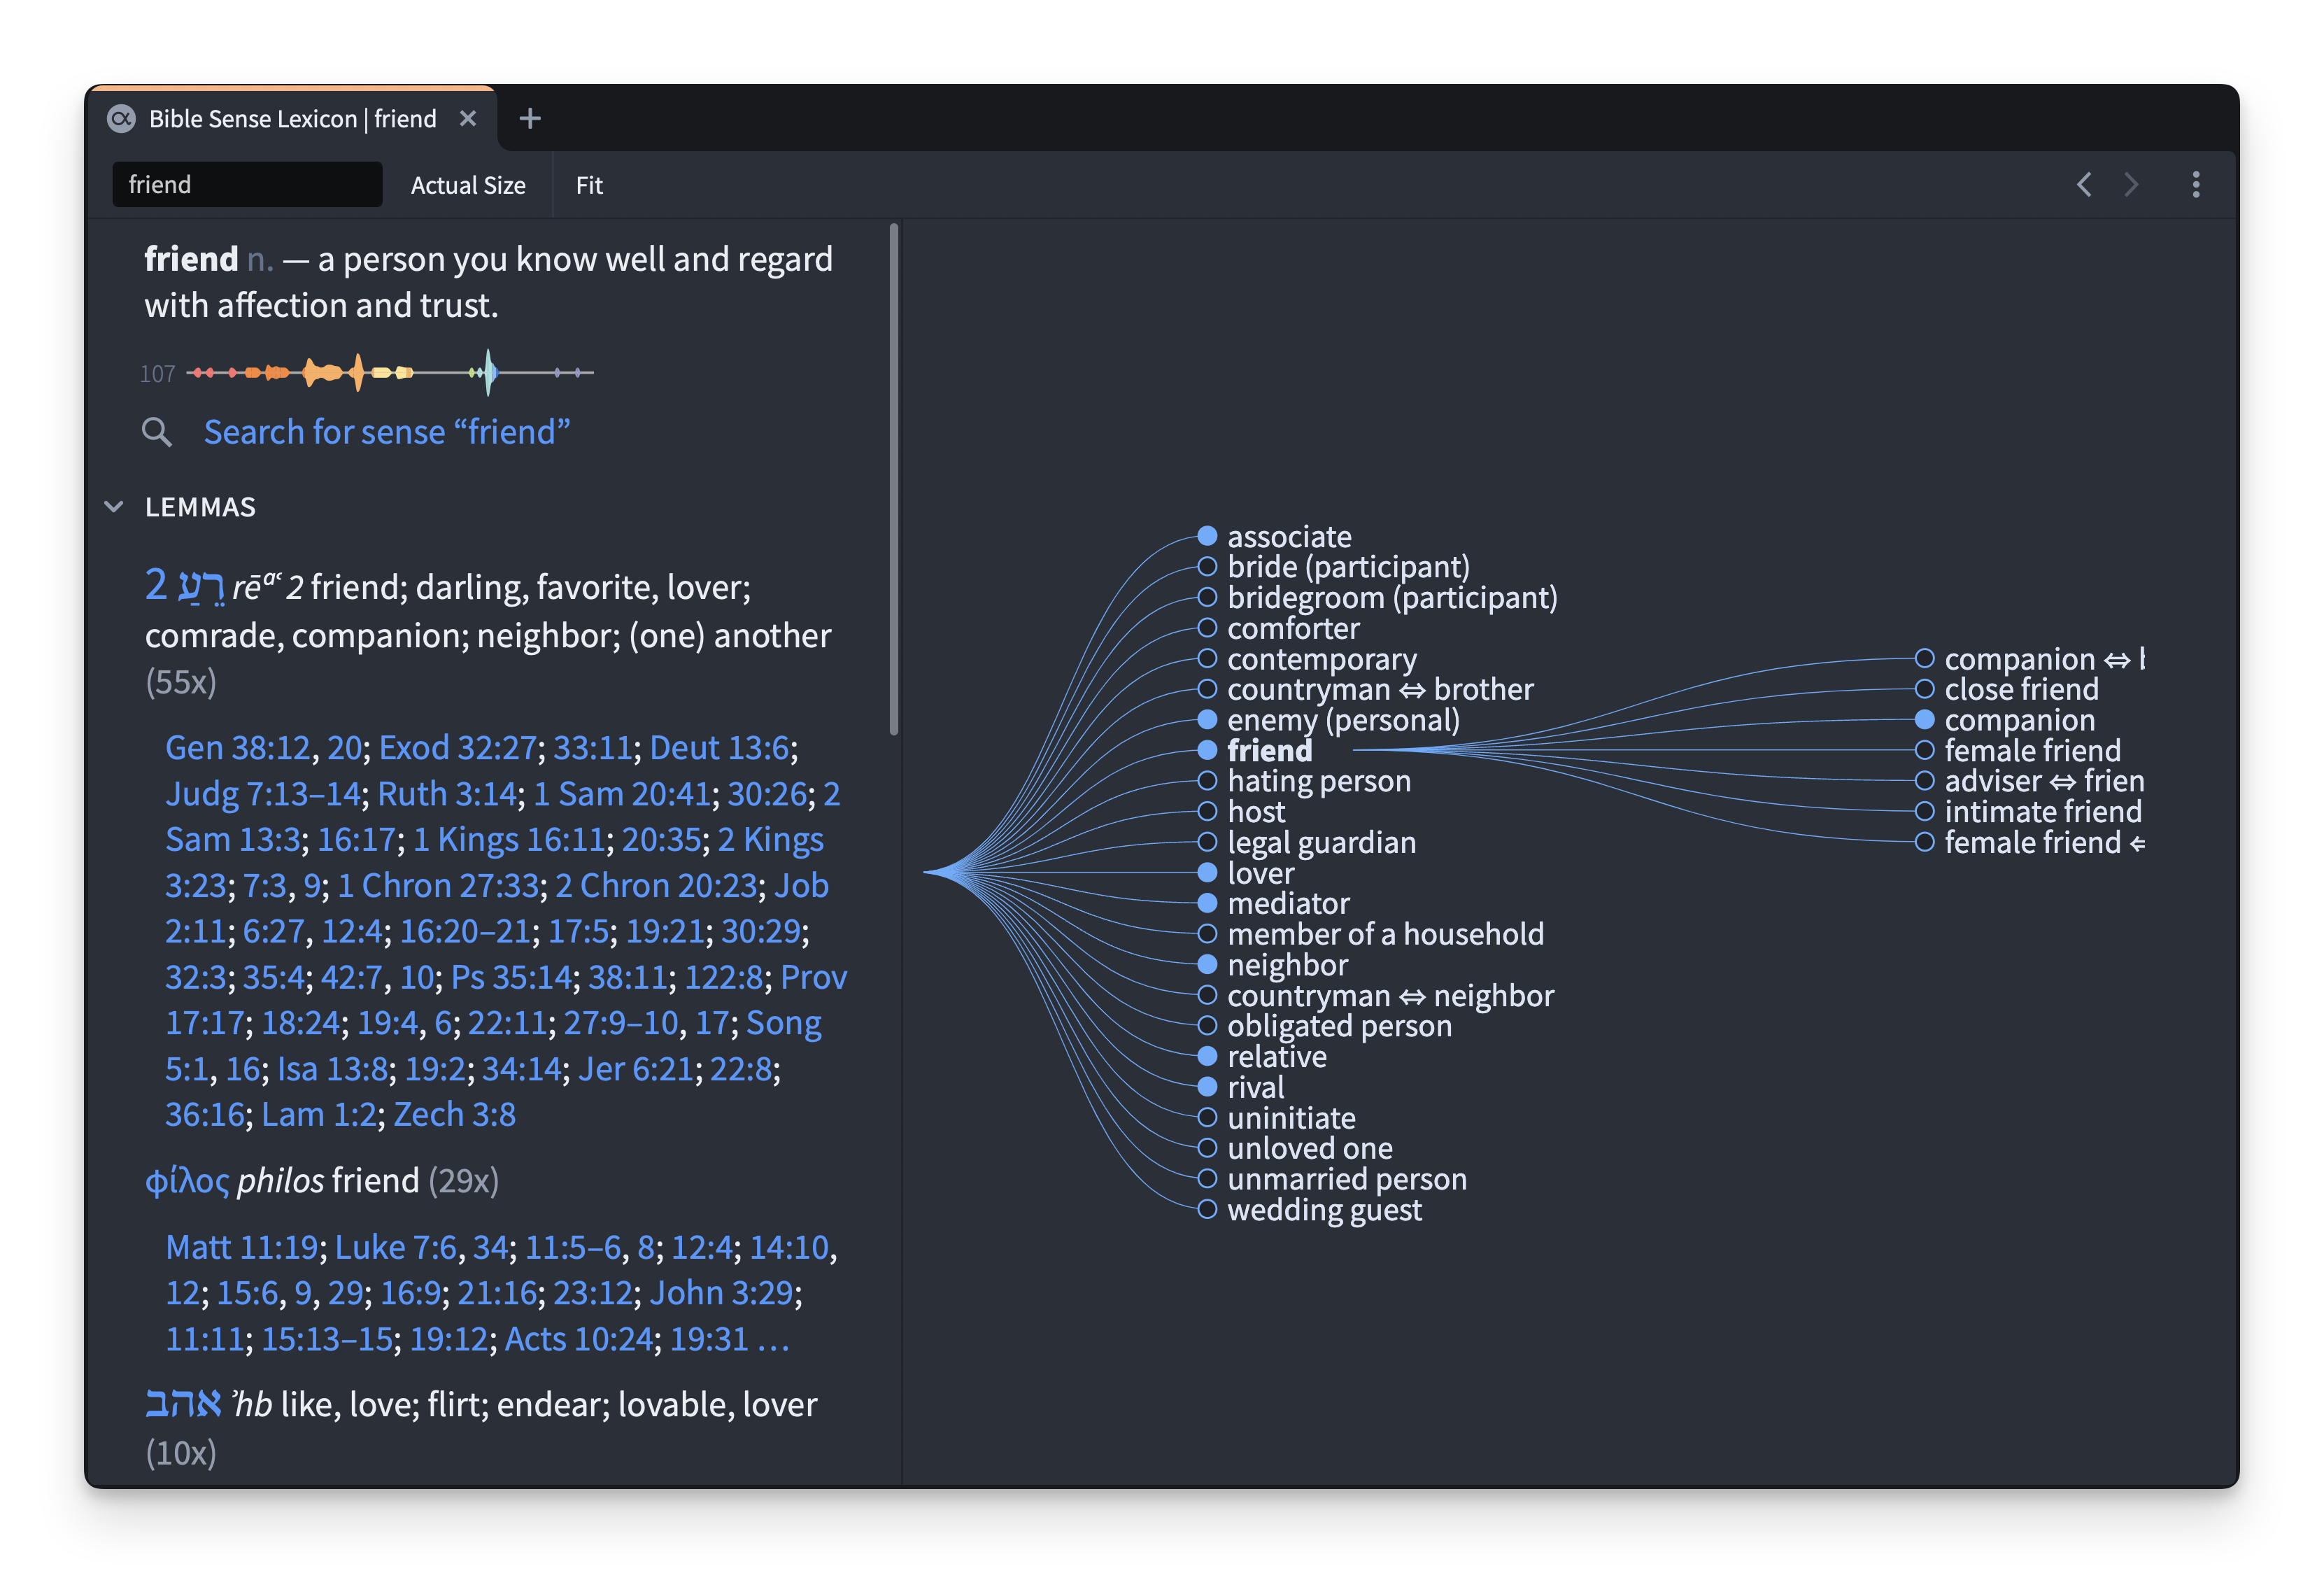Click the Bible Sense Lexicon tab icon
The height and width of the screenshot is (1573, 2324).
[121, 119]
